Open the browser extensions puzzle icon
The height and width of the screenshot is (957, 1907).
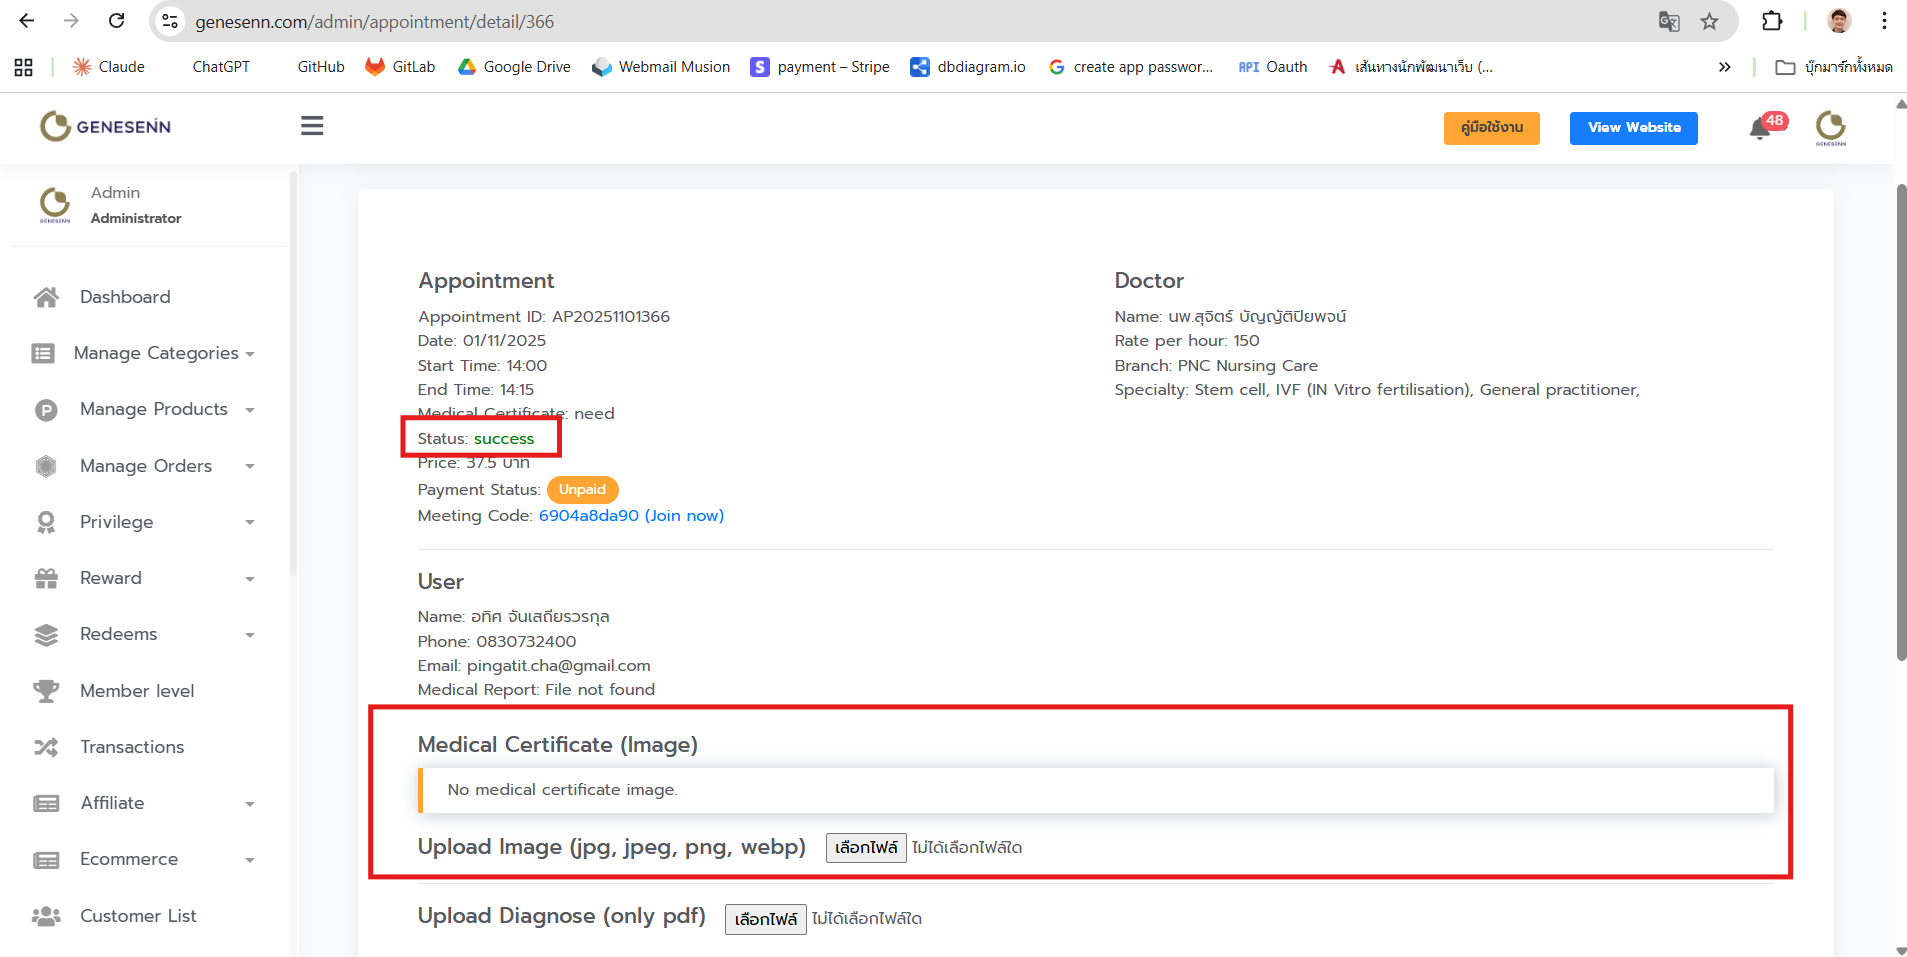click(1772, 21)
